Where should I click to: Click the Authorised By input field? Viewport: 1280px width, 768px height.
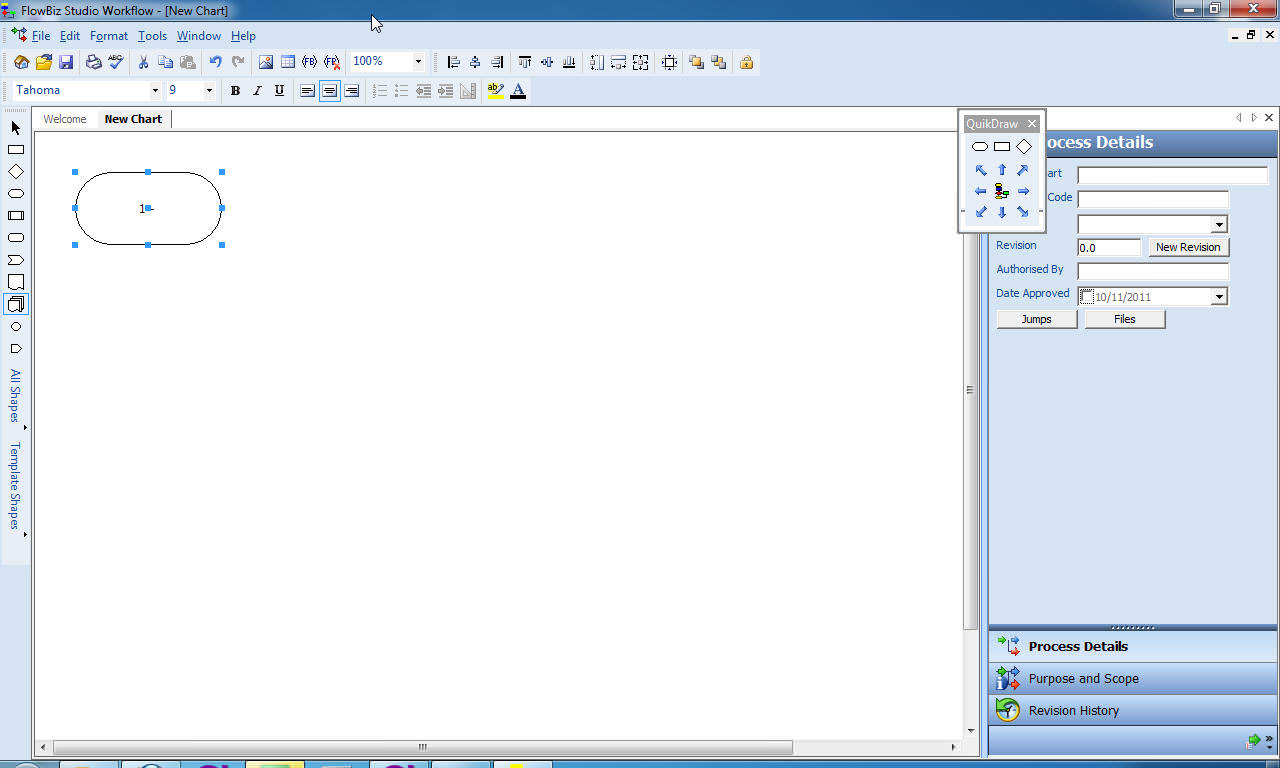pos(1153,271)
